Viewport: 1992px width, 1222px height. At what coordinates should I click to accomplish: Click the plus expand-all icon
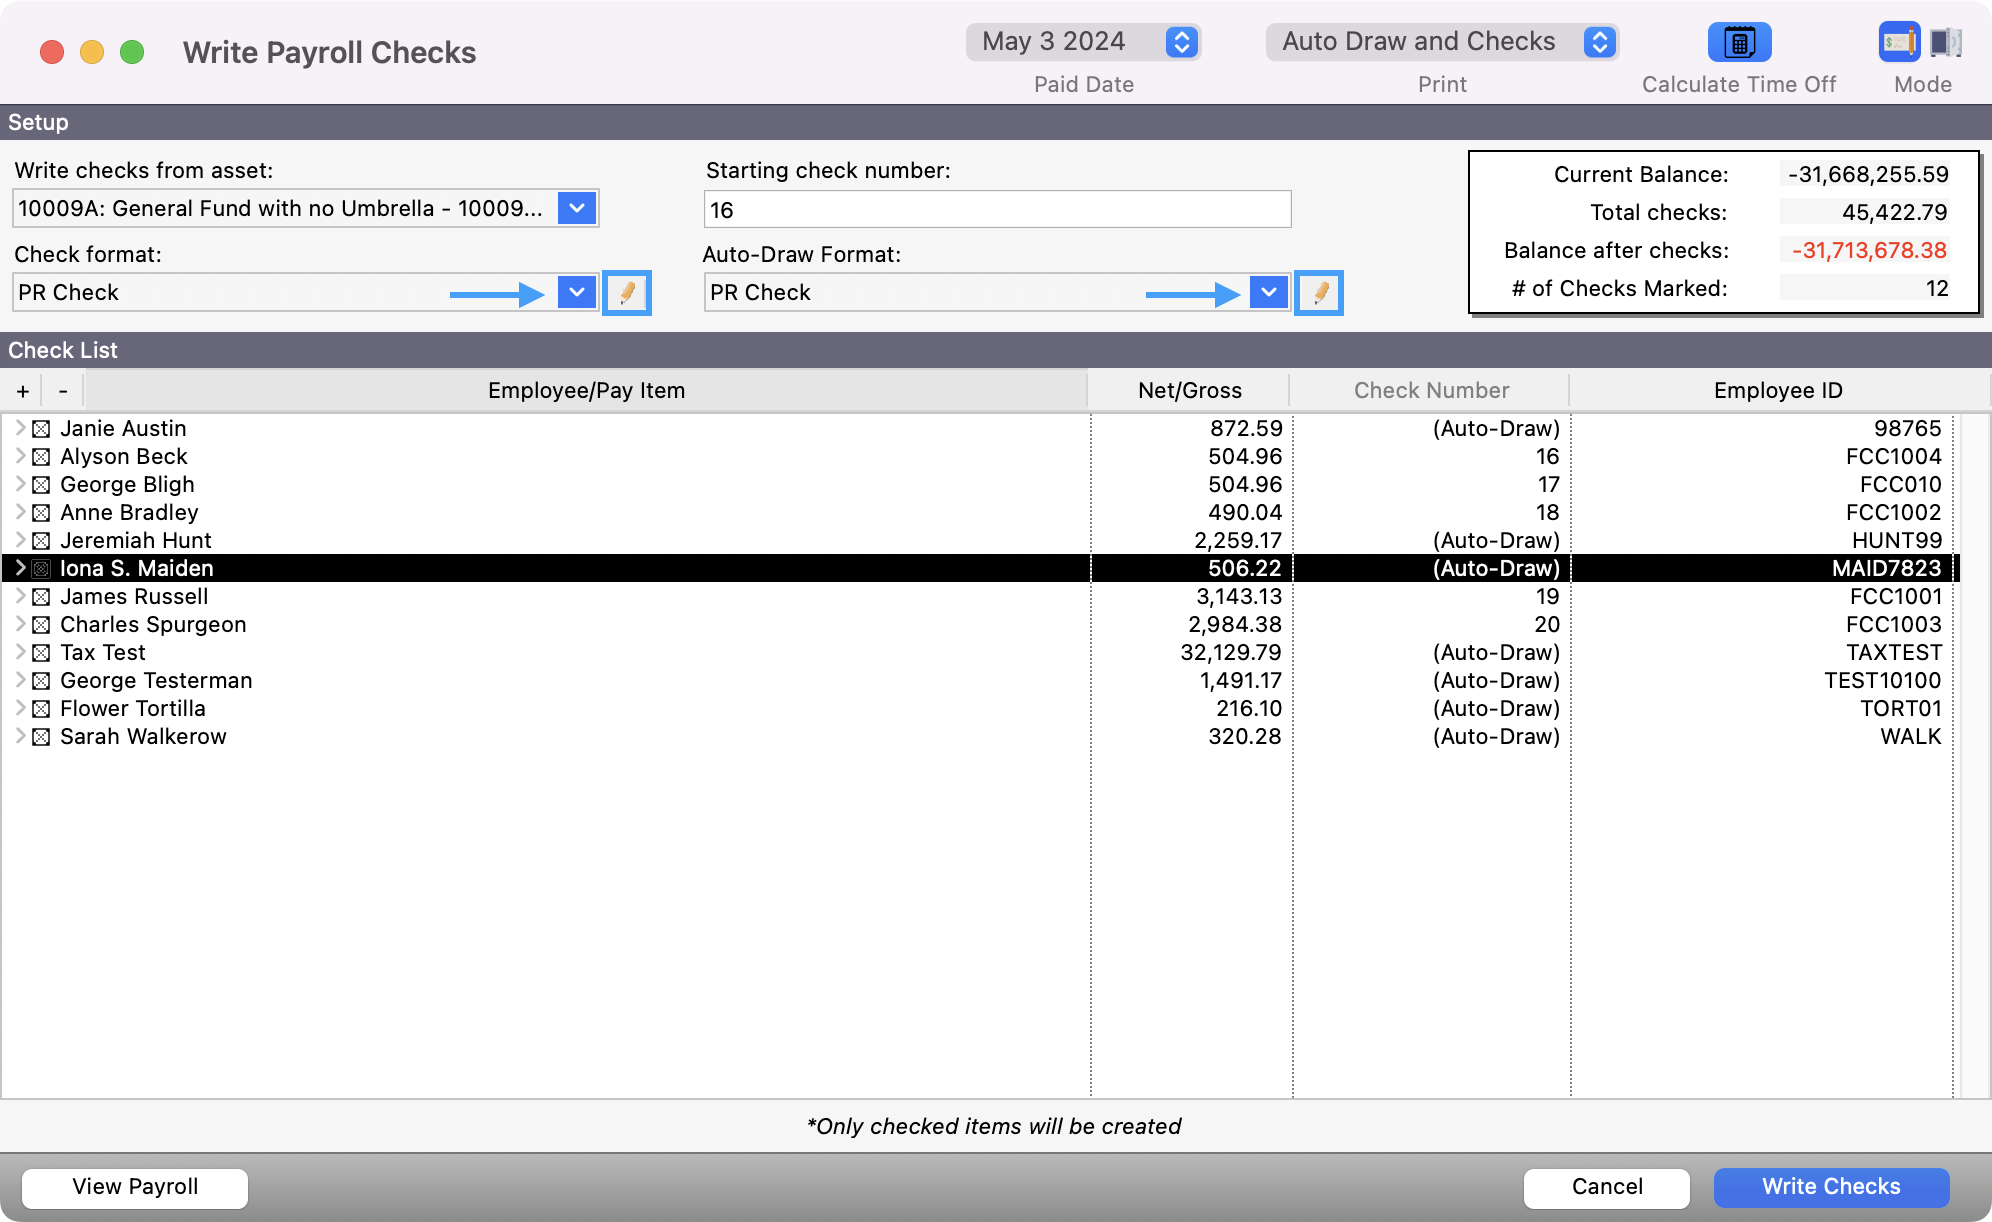click(x=23, y=391)
